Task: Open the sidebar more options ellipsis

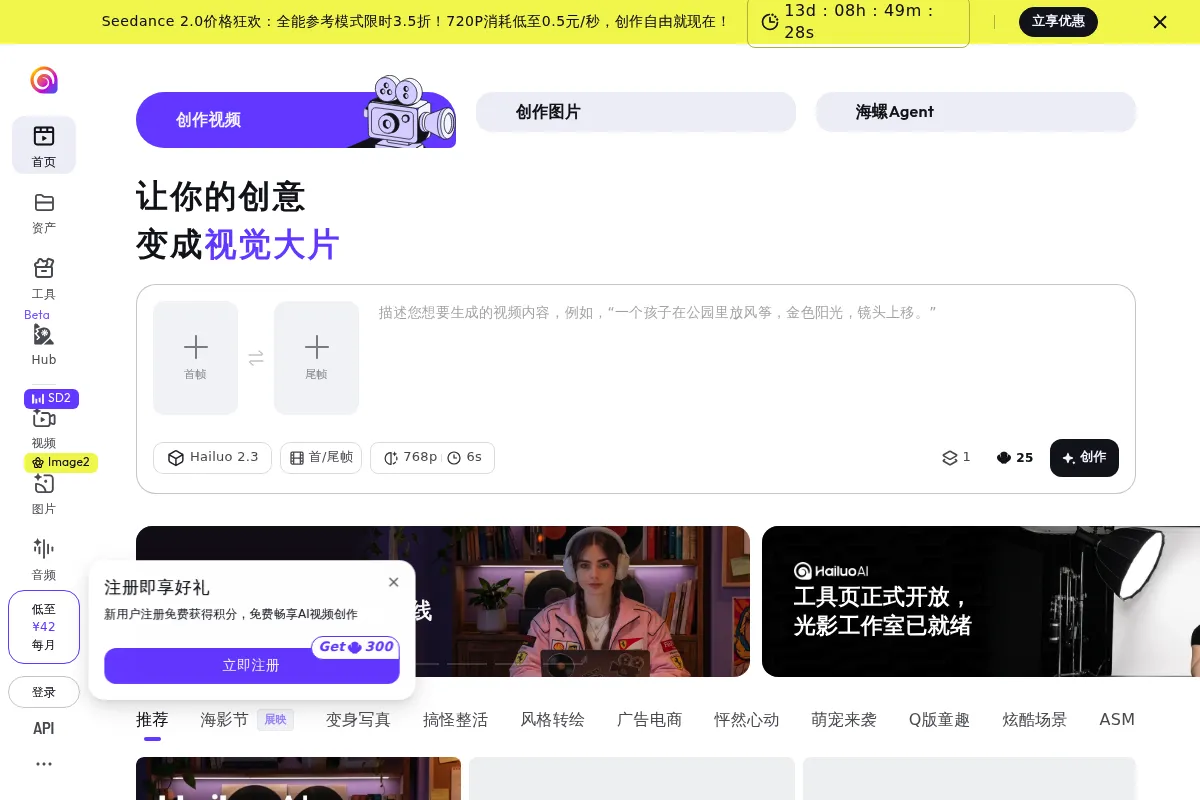Action: point(44,764)
